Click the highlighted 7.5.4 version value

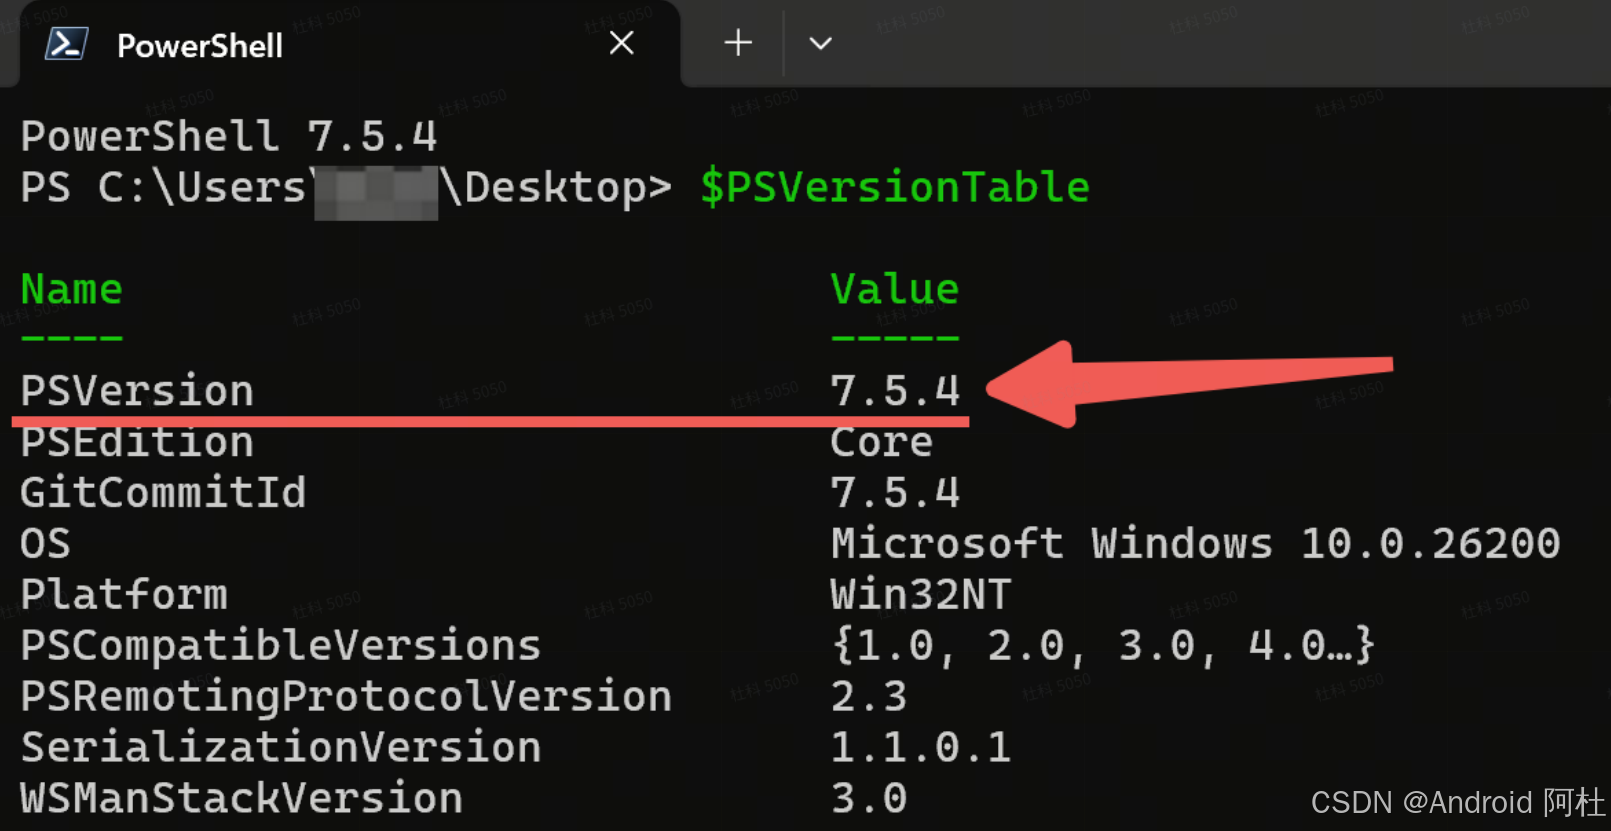[894, 391]
